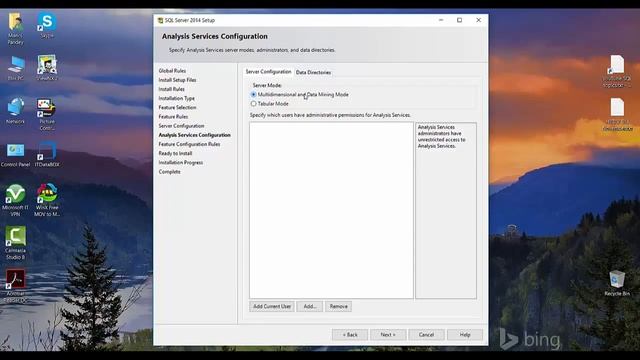Viewport: 640px width, 360px height.
Task: Open the Acrobat Reader DC shortcut
Action: pos(16,286)
